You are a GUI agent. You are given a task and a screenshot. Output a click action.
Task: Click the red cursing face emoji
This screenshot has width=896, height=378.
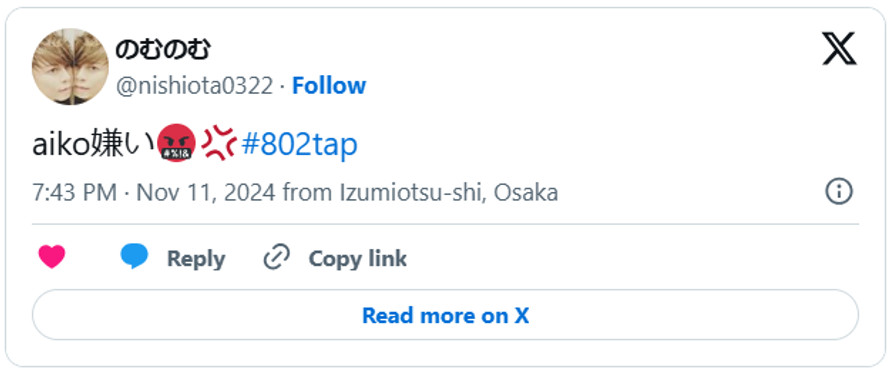(x=176, y=143)
